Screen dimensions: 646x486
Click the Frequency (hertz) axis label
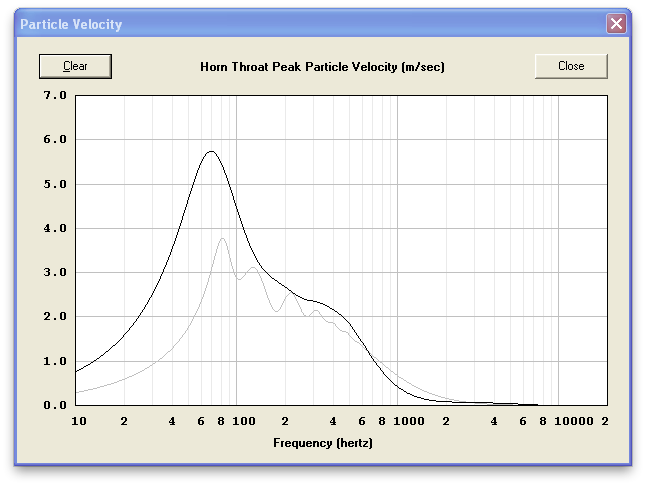[x=323, y=443]
